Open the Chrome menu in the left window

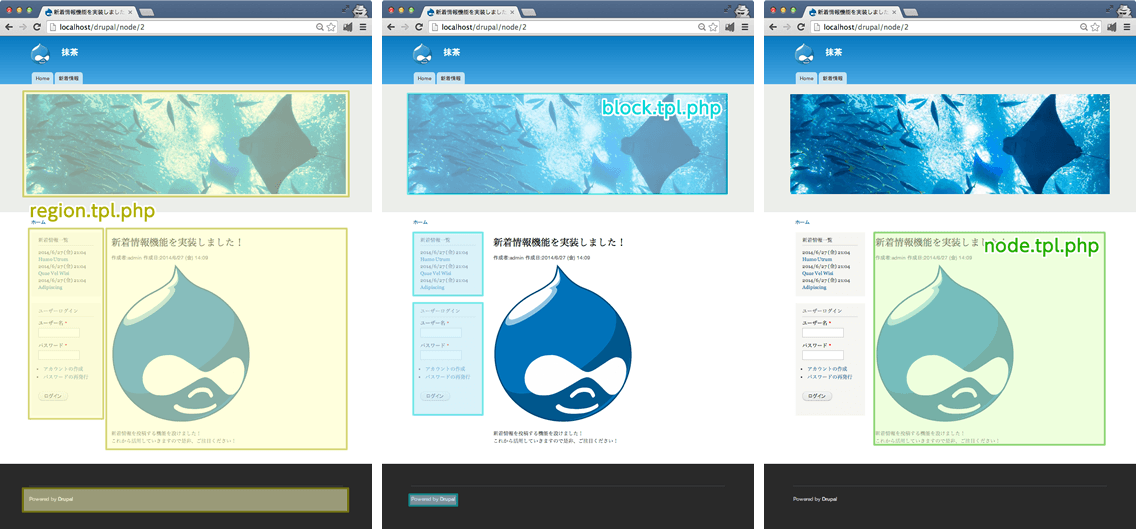pyautogui.click(x=363, y=27)
